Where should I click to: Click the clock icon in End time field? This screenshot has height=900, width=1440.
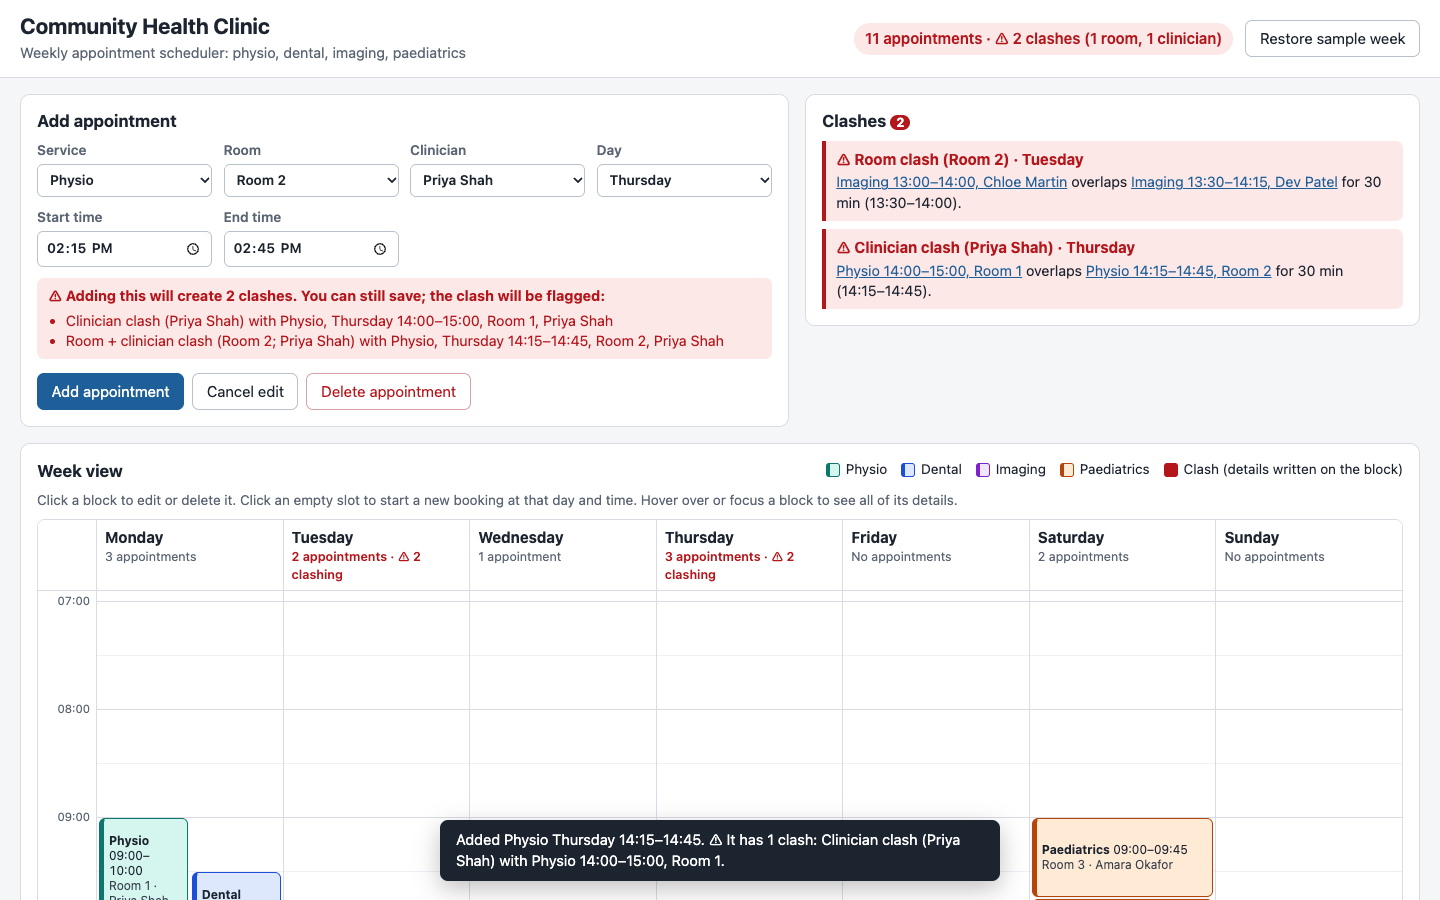tap(380, 249)
